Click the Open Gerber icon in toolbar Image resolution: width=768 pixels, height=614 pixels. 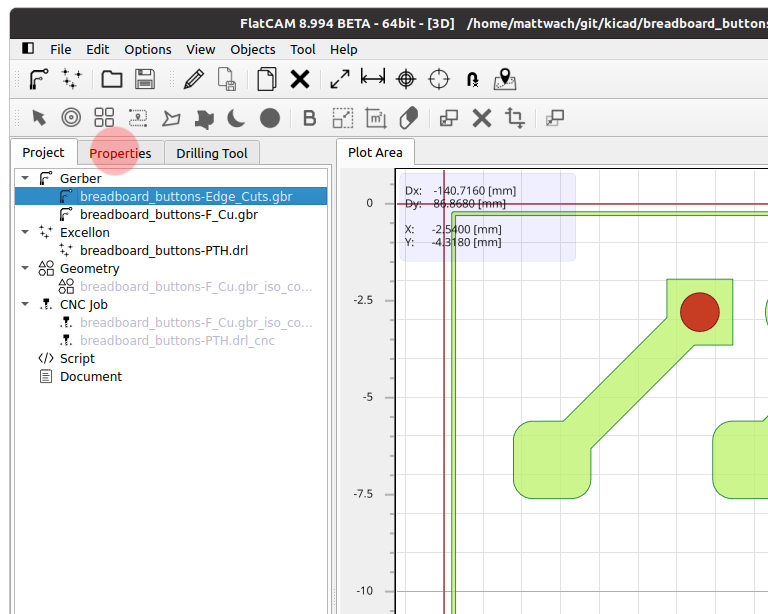pyautogui.click(x=39, y=79)
